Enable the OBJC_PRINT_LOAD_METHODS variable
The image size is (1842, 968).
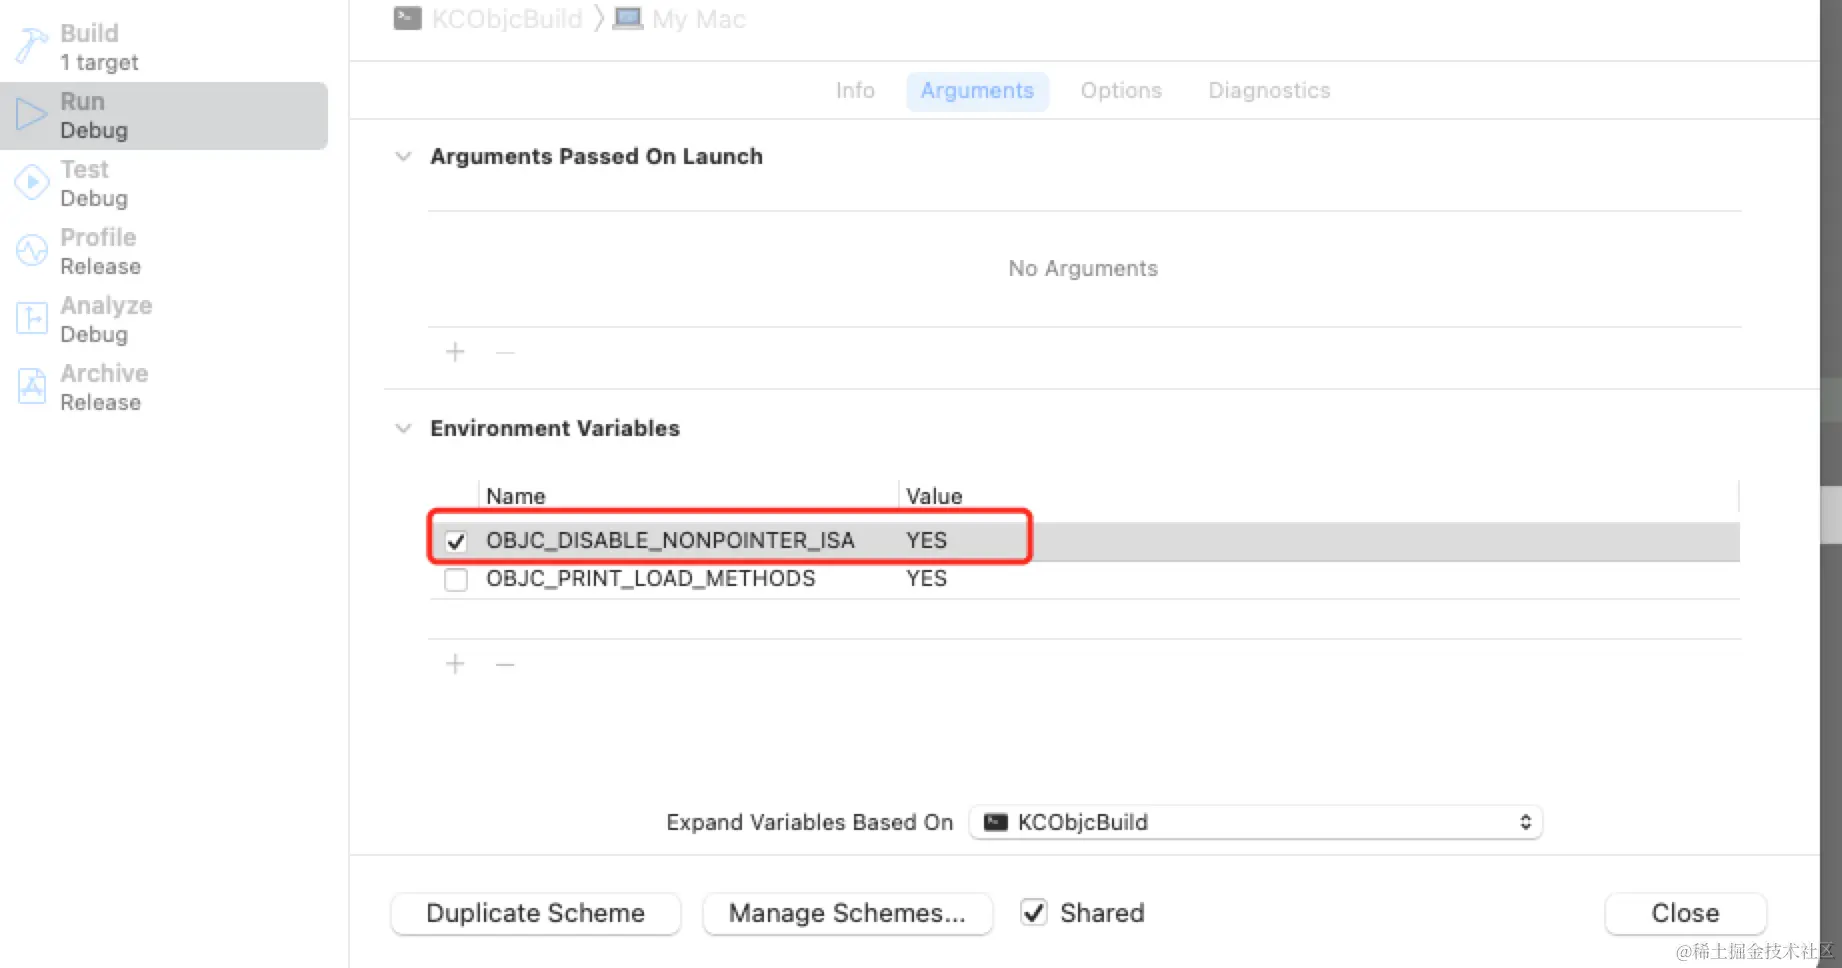click(456, 580)
